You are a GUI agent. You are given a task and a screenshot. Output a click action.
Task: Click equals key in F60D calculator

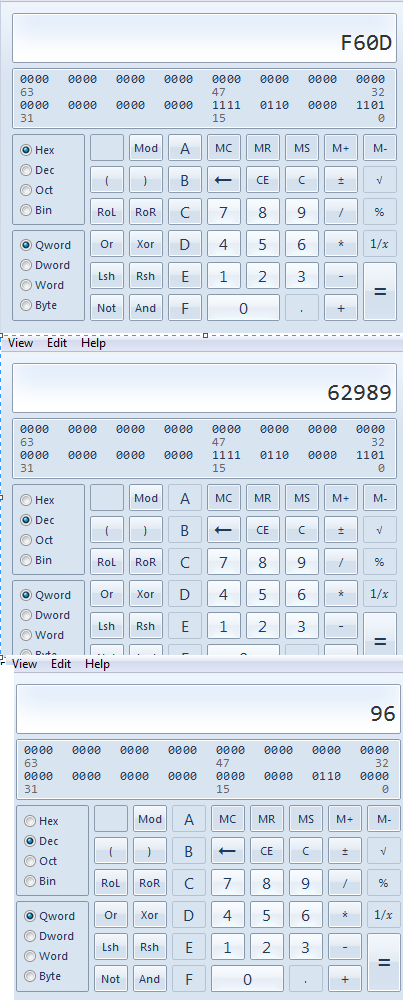(x=379, y=291)
